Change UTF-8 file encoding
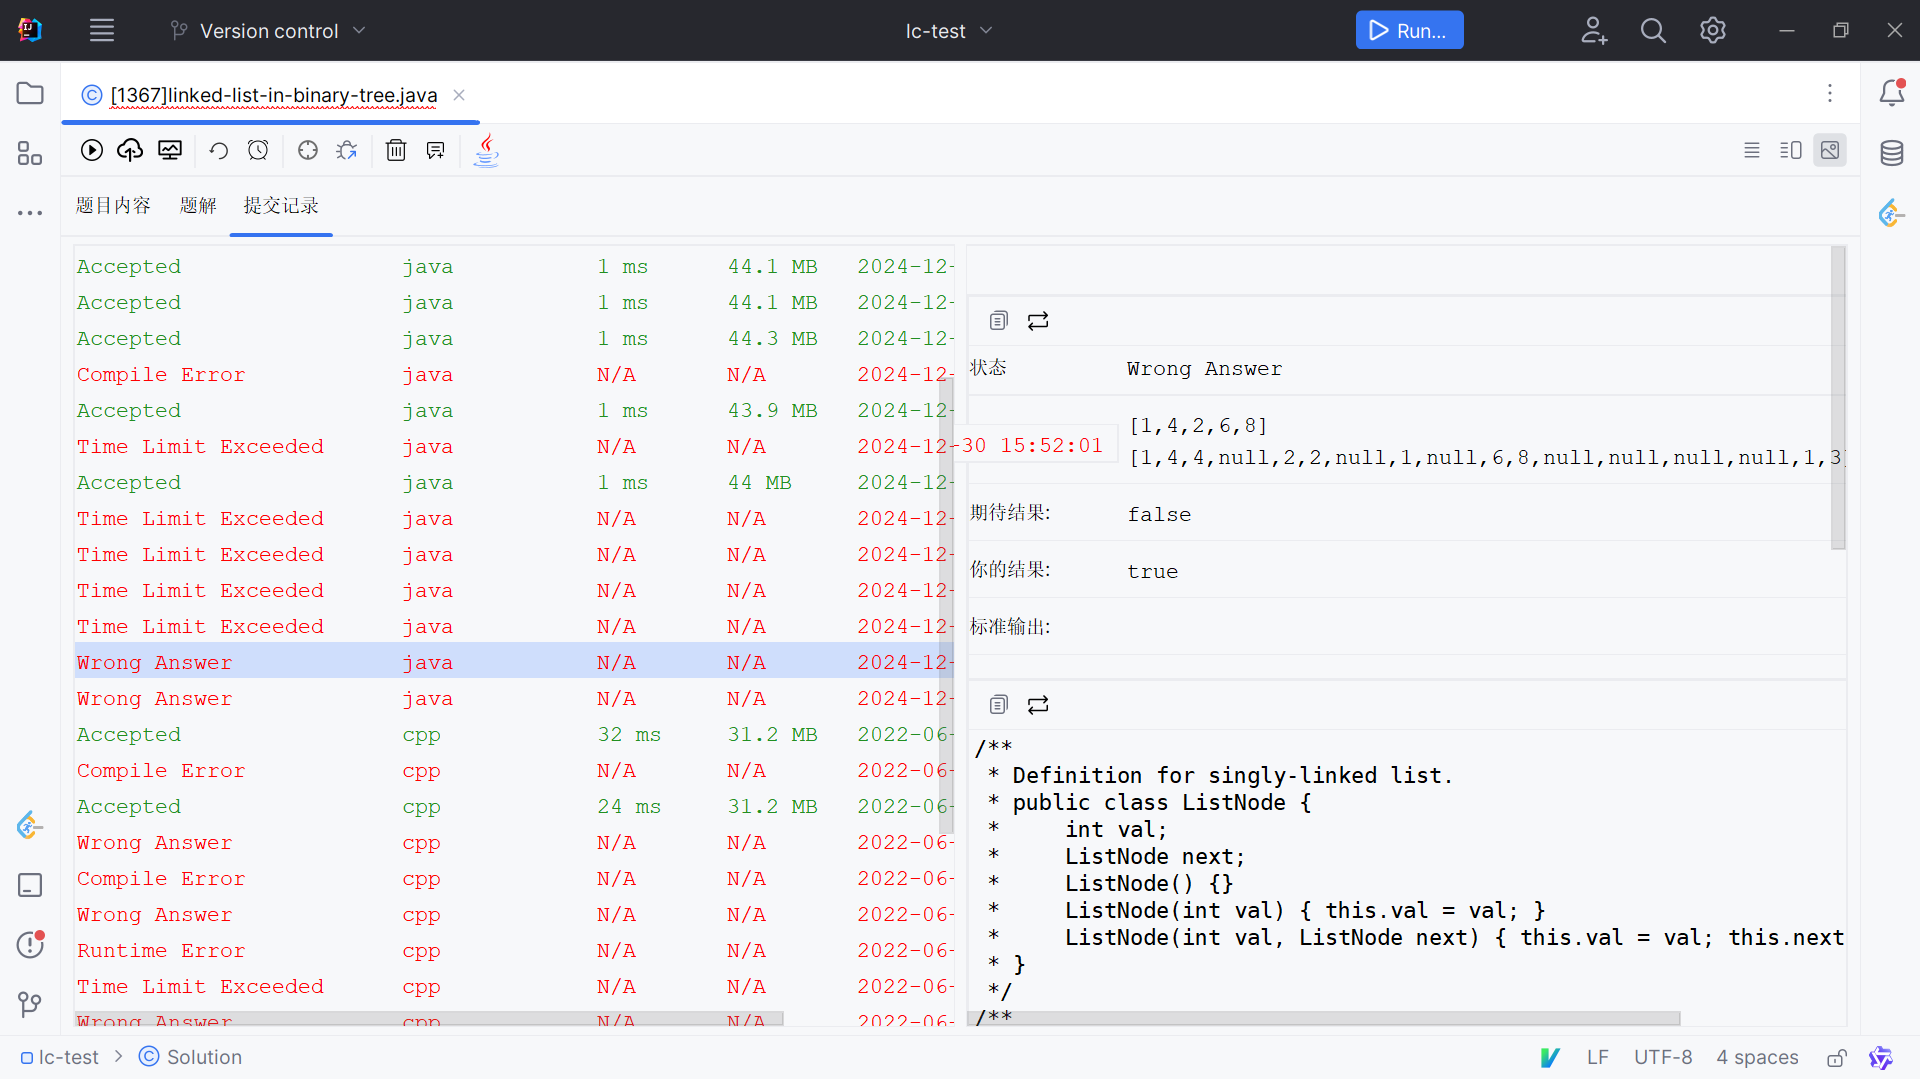 click(1663, 1057)
